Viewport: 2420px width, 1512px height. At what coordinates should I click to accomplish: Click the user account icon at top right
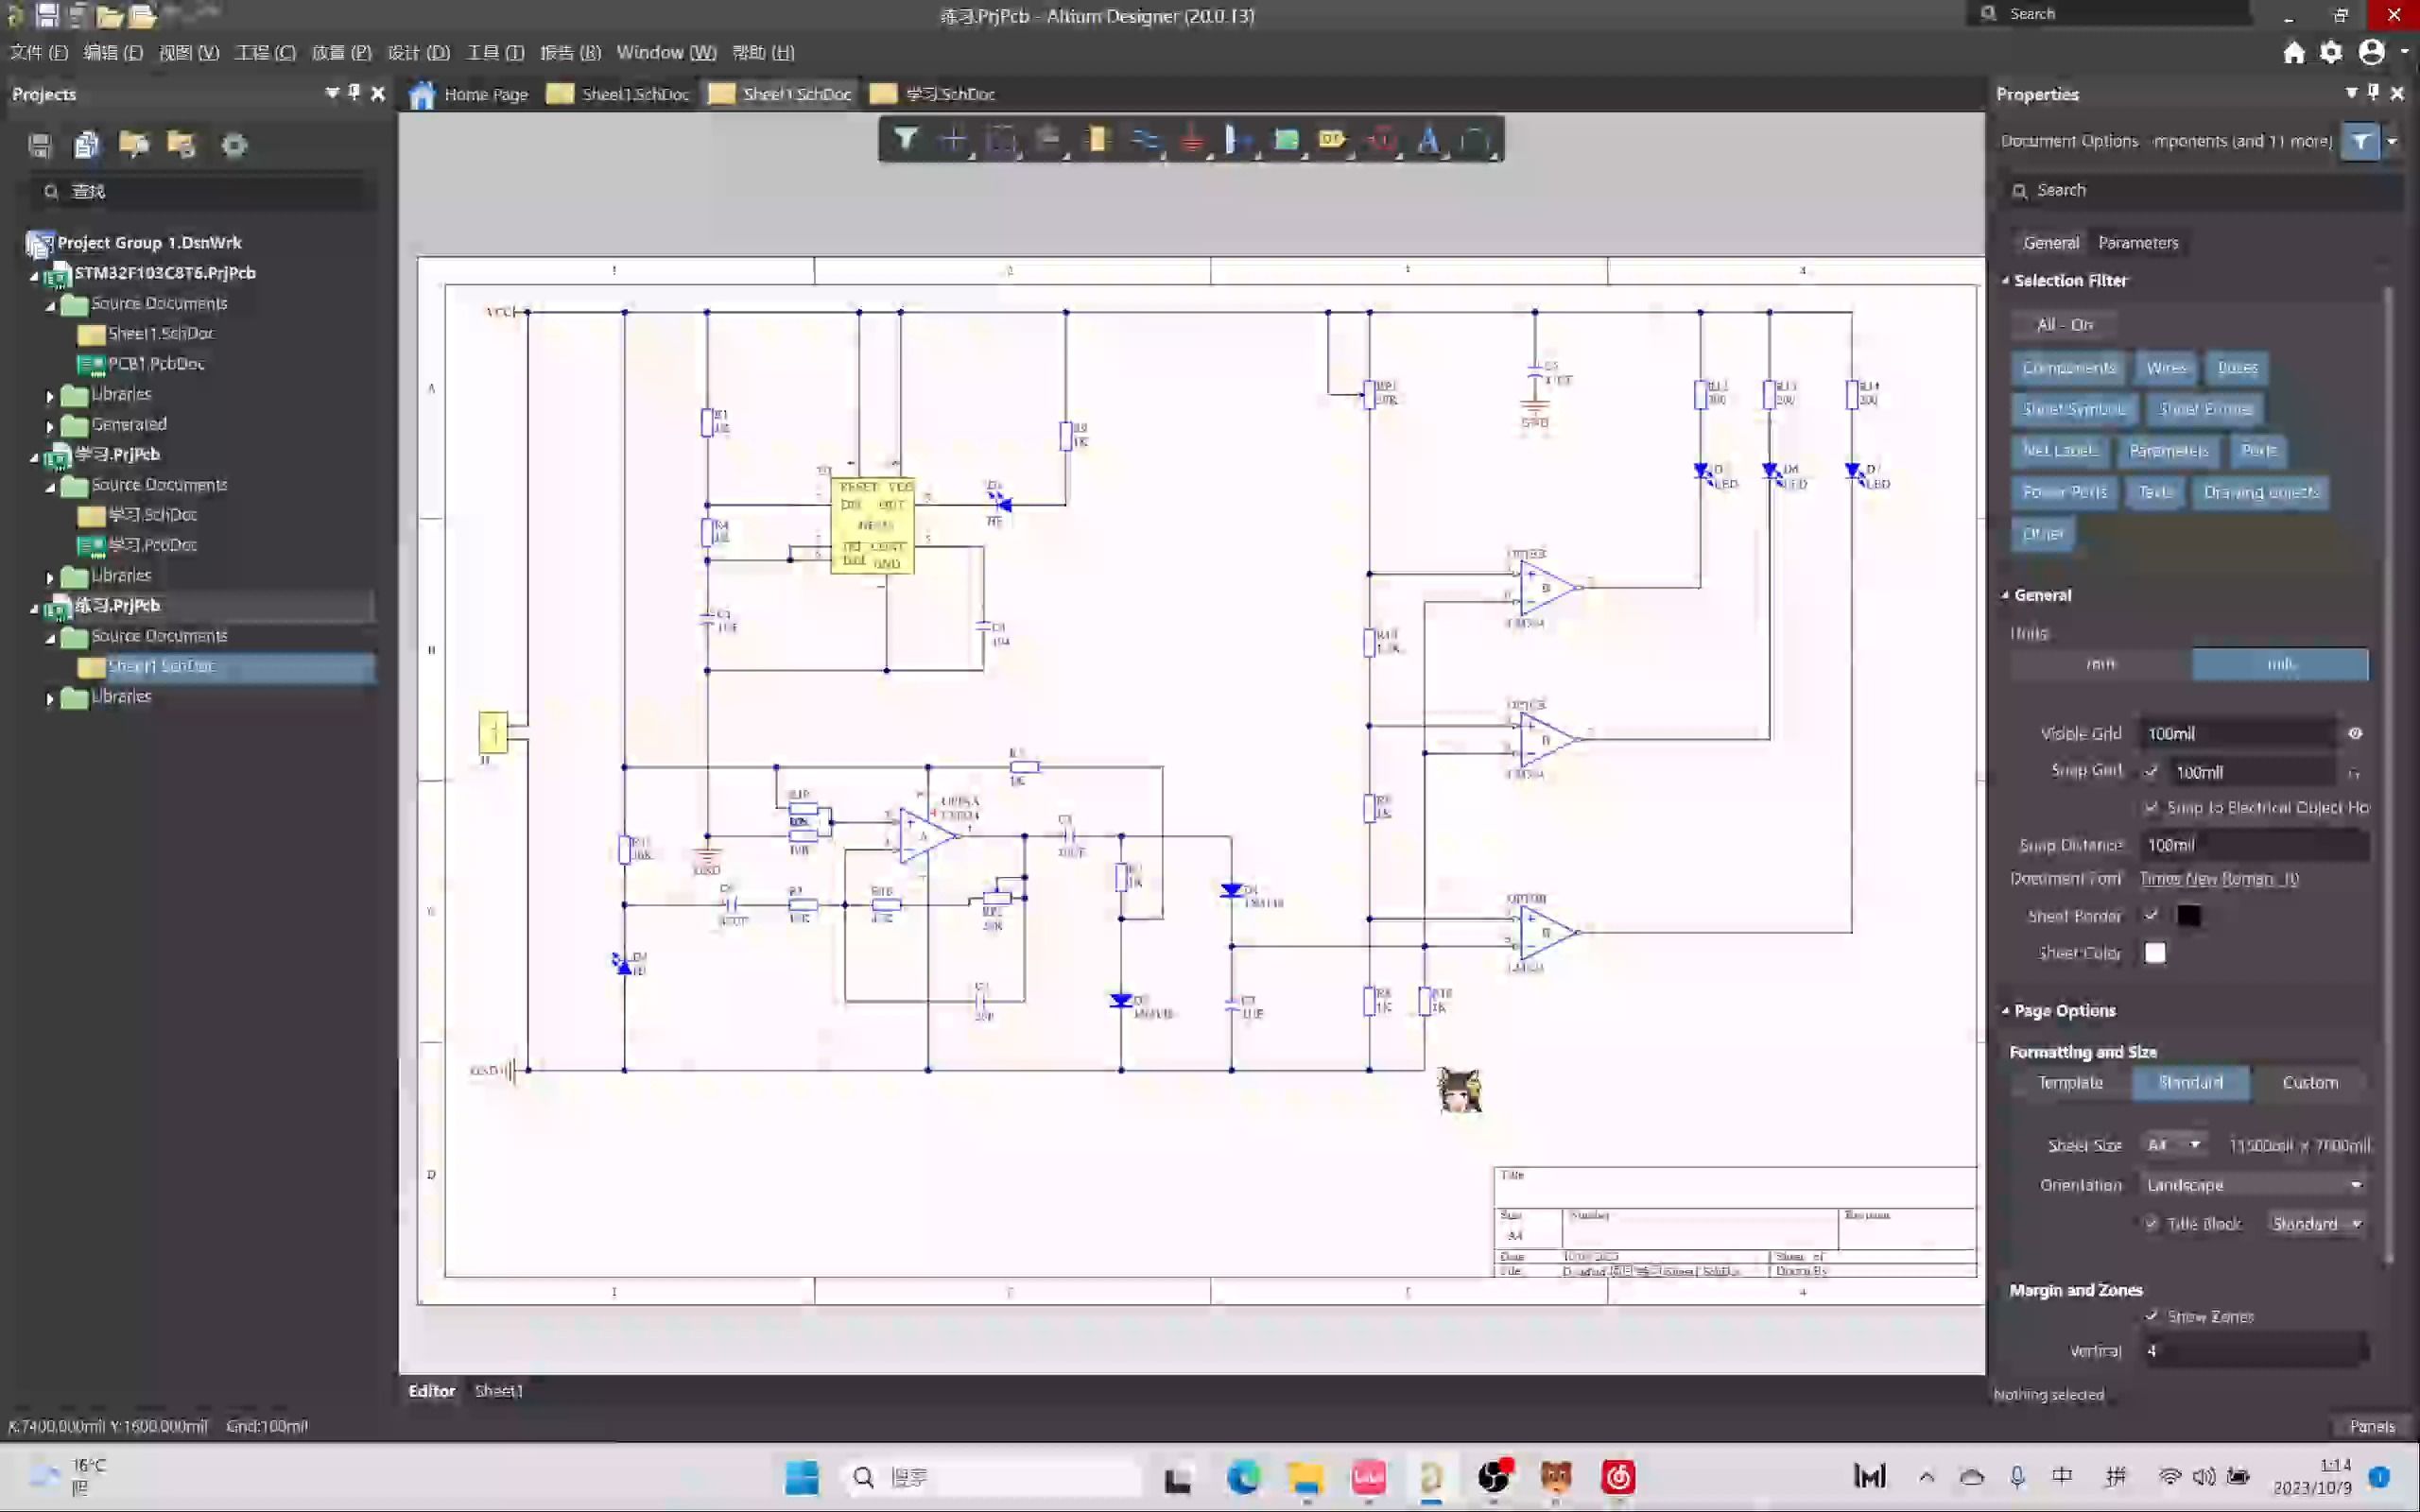(x=2372, y=52)
